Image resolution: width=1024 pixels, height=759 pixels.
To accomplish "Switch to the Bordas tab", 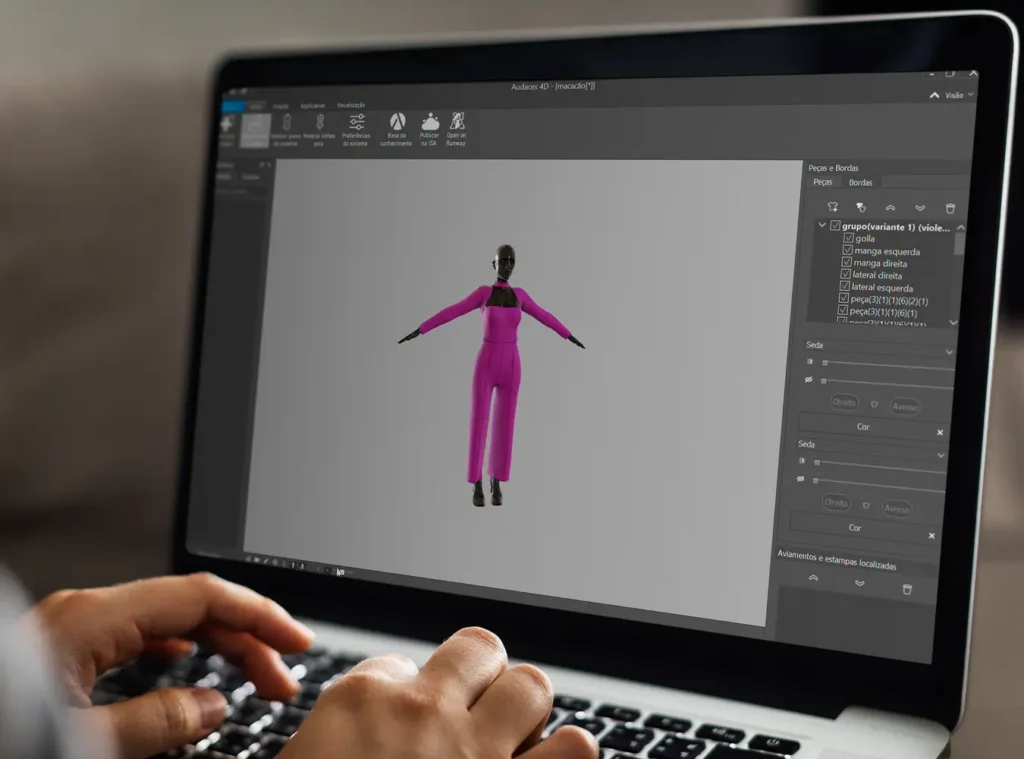I will pos(860,183).
